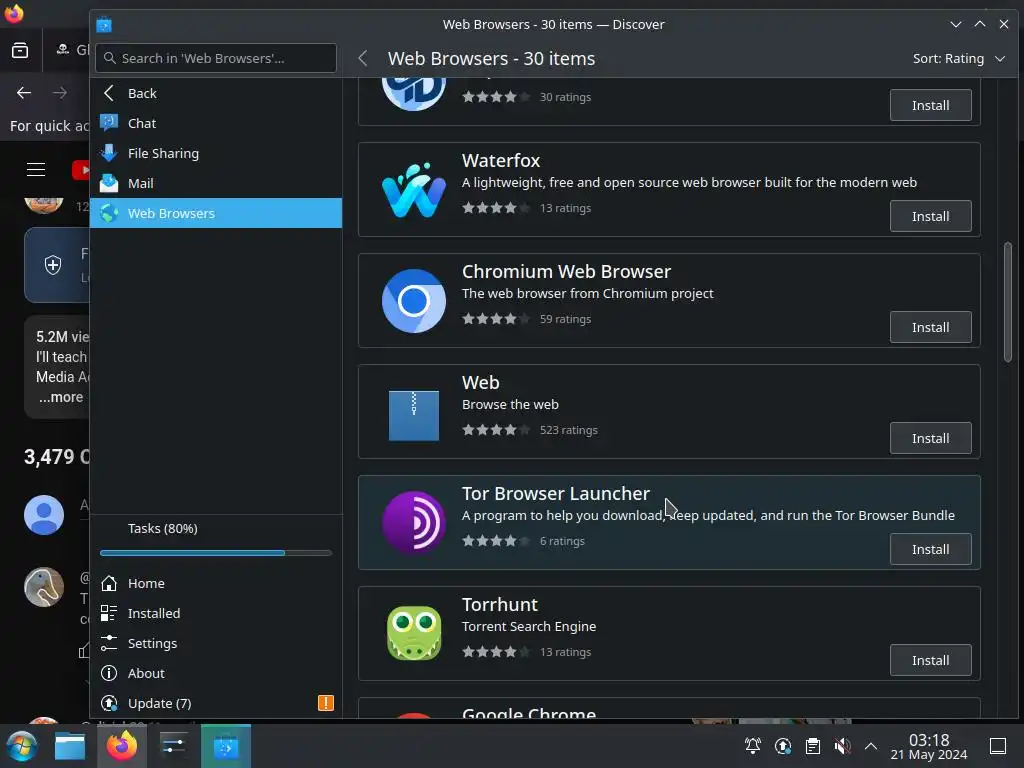The width and height of the screenshot is (1024, 768).
Task: Open the Mail category
Action: coord(216,184)
